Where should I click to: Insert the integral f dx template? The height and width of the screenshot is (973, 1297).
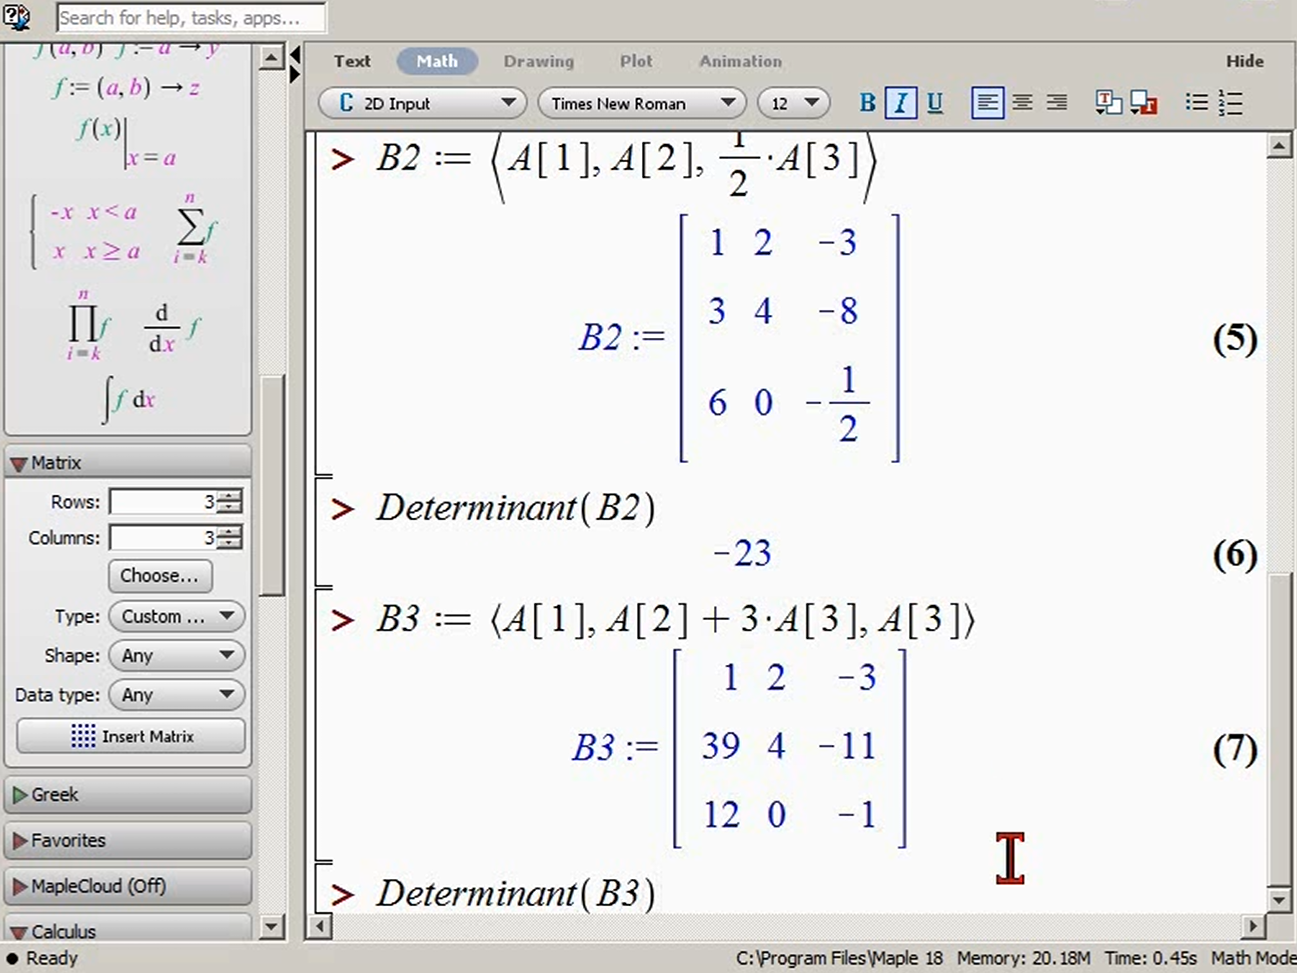coord(129,400)
